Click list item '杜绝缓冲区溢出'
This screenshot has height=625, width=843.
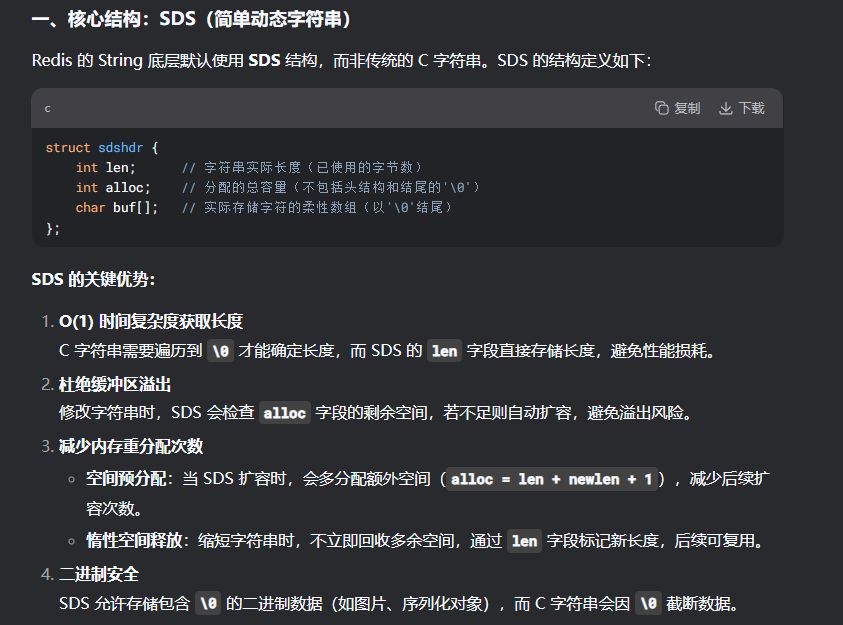115,384
